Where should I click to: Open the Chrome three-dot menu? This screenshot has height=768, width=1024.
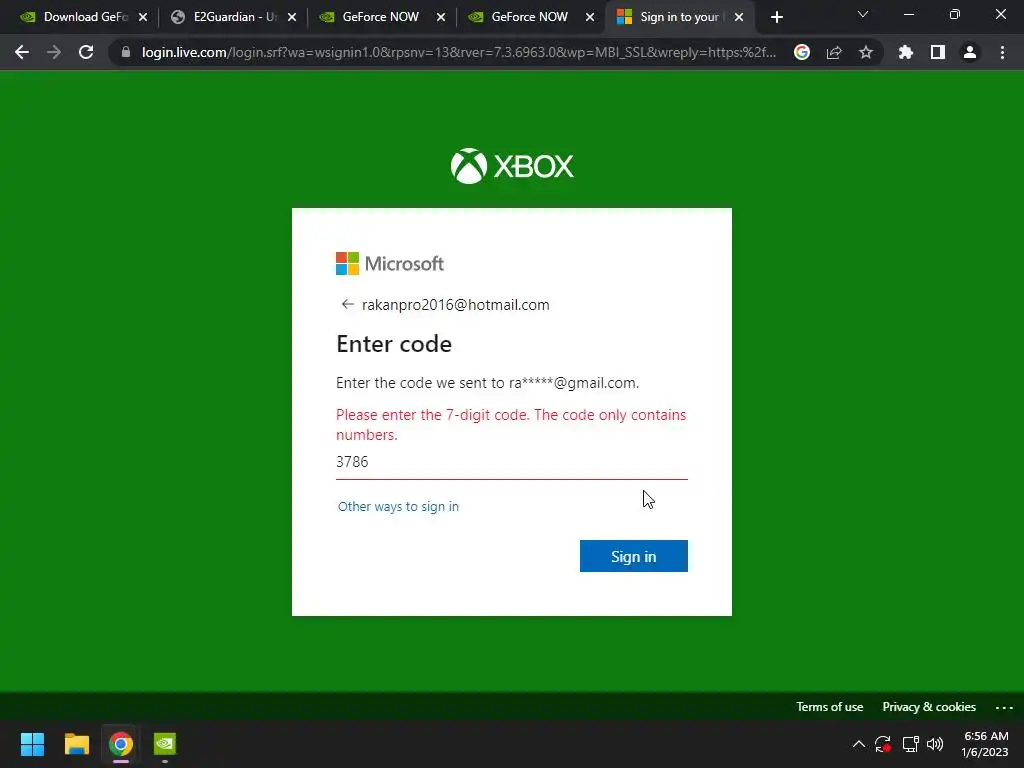[1002, 52]
